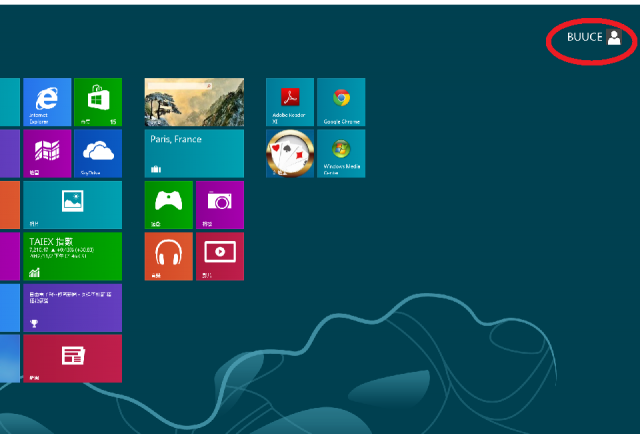This screenshot has height=434, width=640.
Task: Open the TAIEX finance tile
Action: coord(73,256)
